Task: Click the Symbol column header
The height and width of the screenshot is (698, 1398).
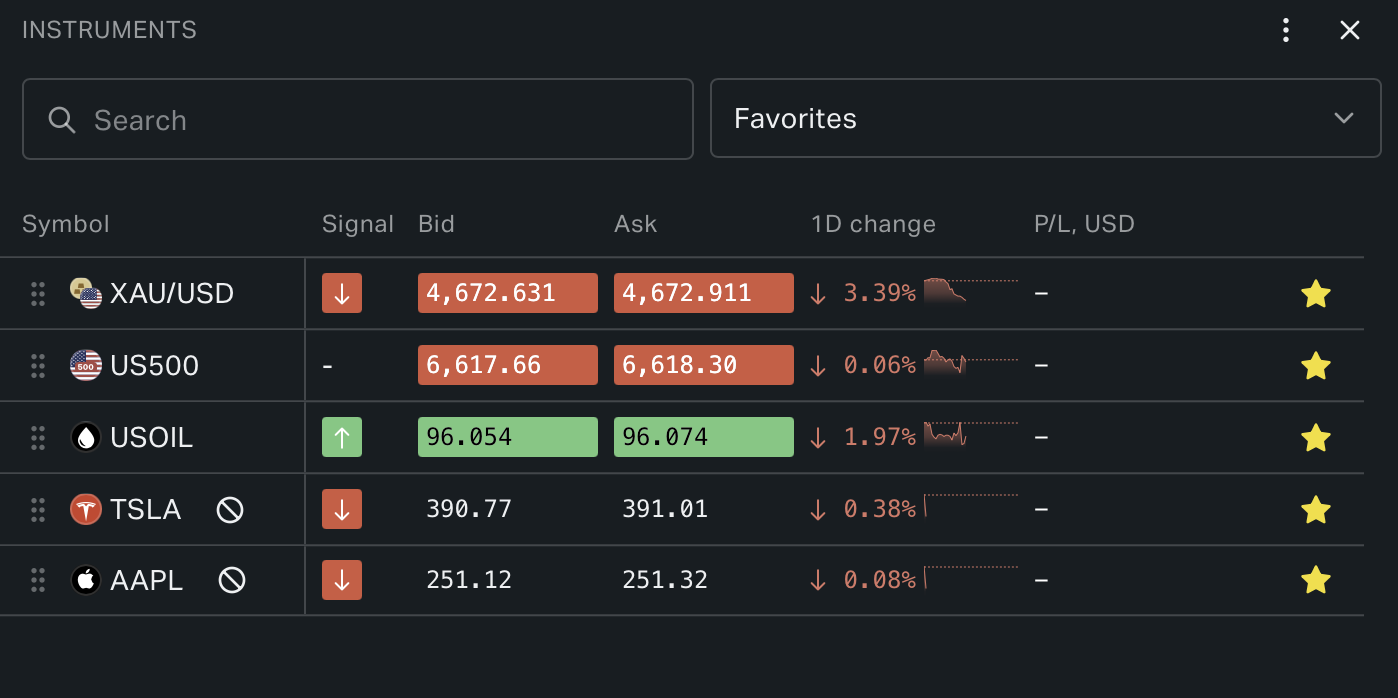Action: point(65,224)
